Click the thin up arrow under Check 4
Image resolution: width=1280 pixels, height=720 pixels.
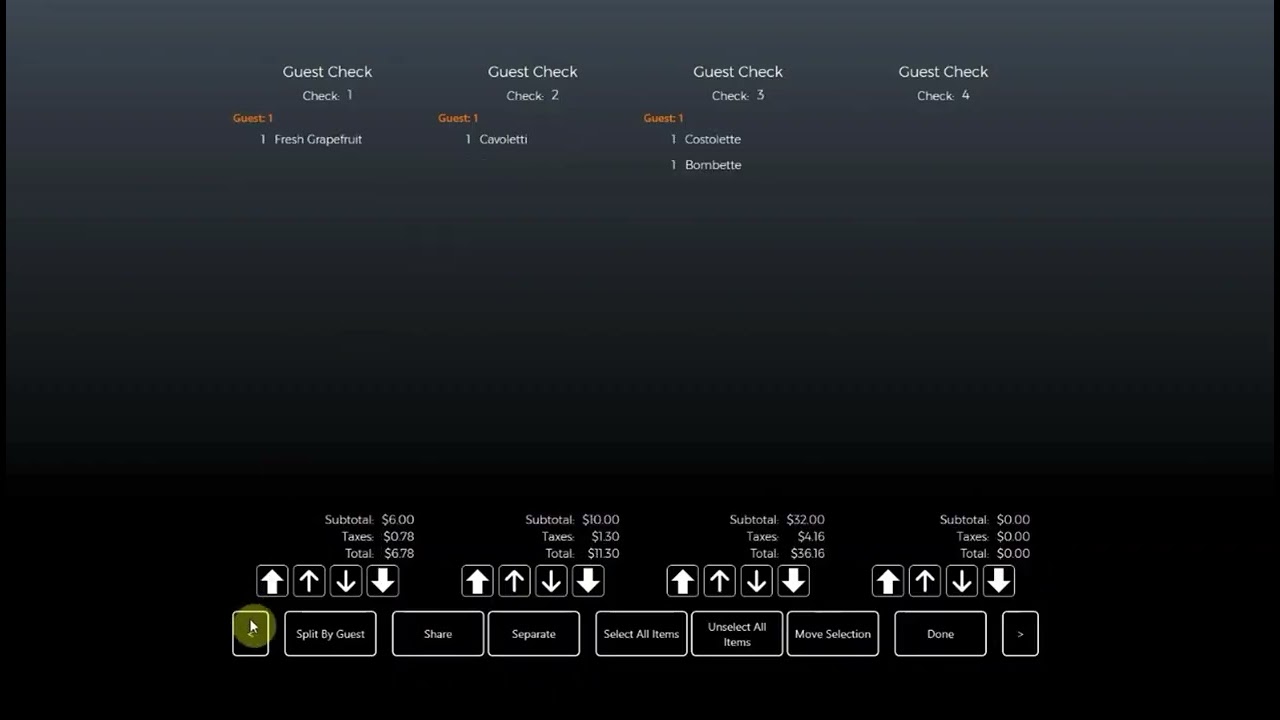pos(925,581)
